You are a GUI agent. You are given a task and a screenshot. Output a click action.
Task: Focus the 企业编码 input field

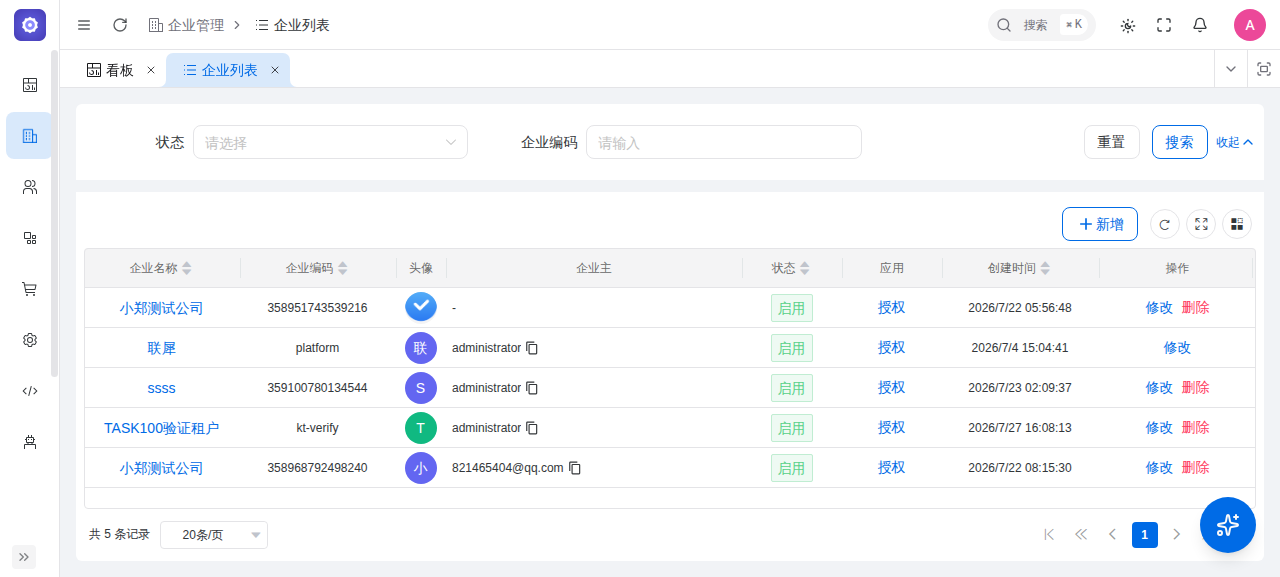724,142
